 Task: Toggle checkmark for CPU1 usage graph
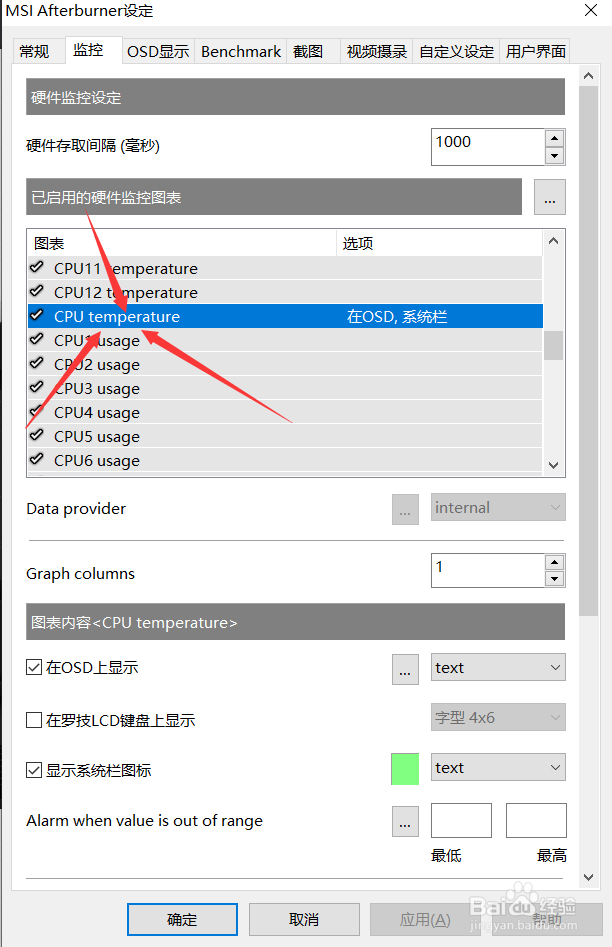pyautogui.click(x=37, y=339)
